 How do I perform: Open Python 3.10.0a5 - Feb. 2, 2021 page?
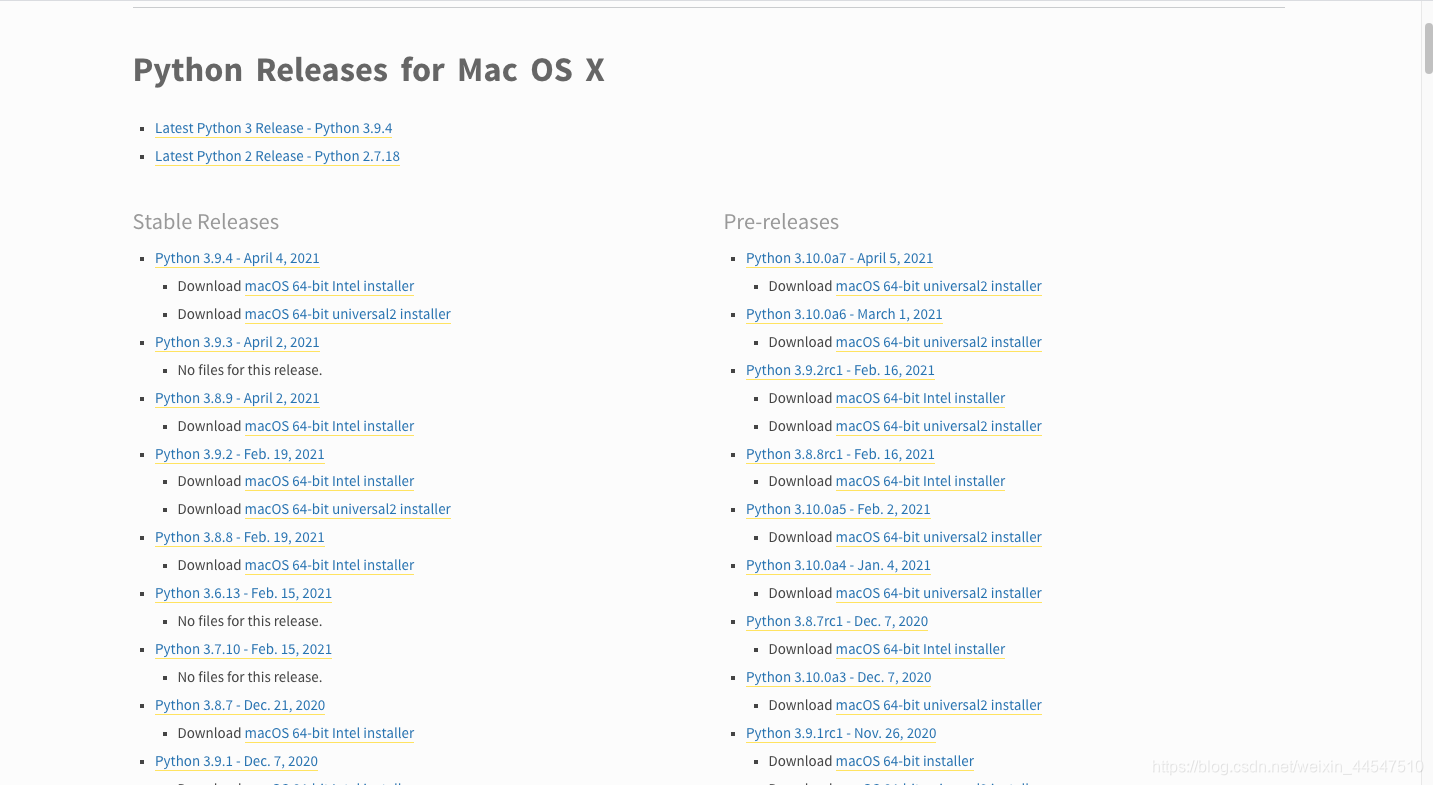point(838,509)
